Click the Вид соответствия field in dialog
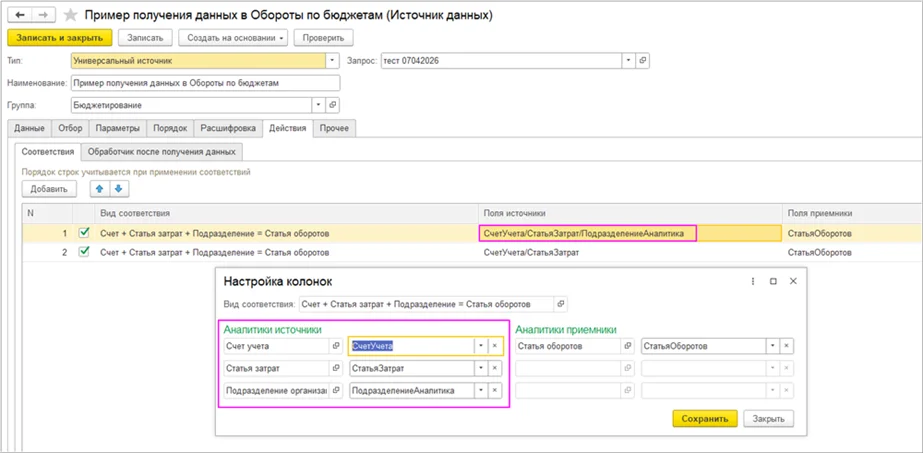This screenshot has width=923, height=453. click(426, 304)
